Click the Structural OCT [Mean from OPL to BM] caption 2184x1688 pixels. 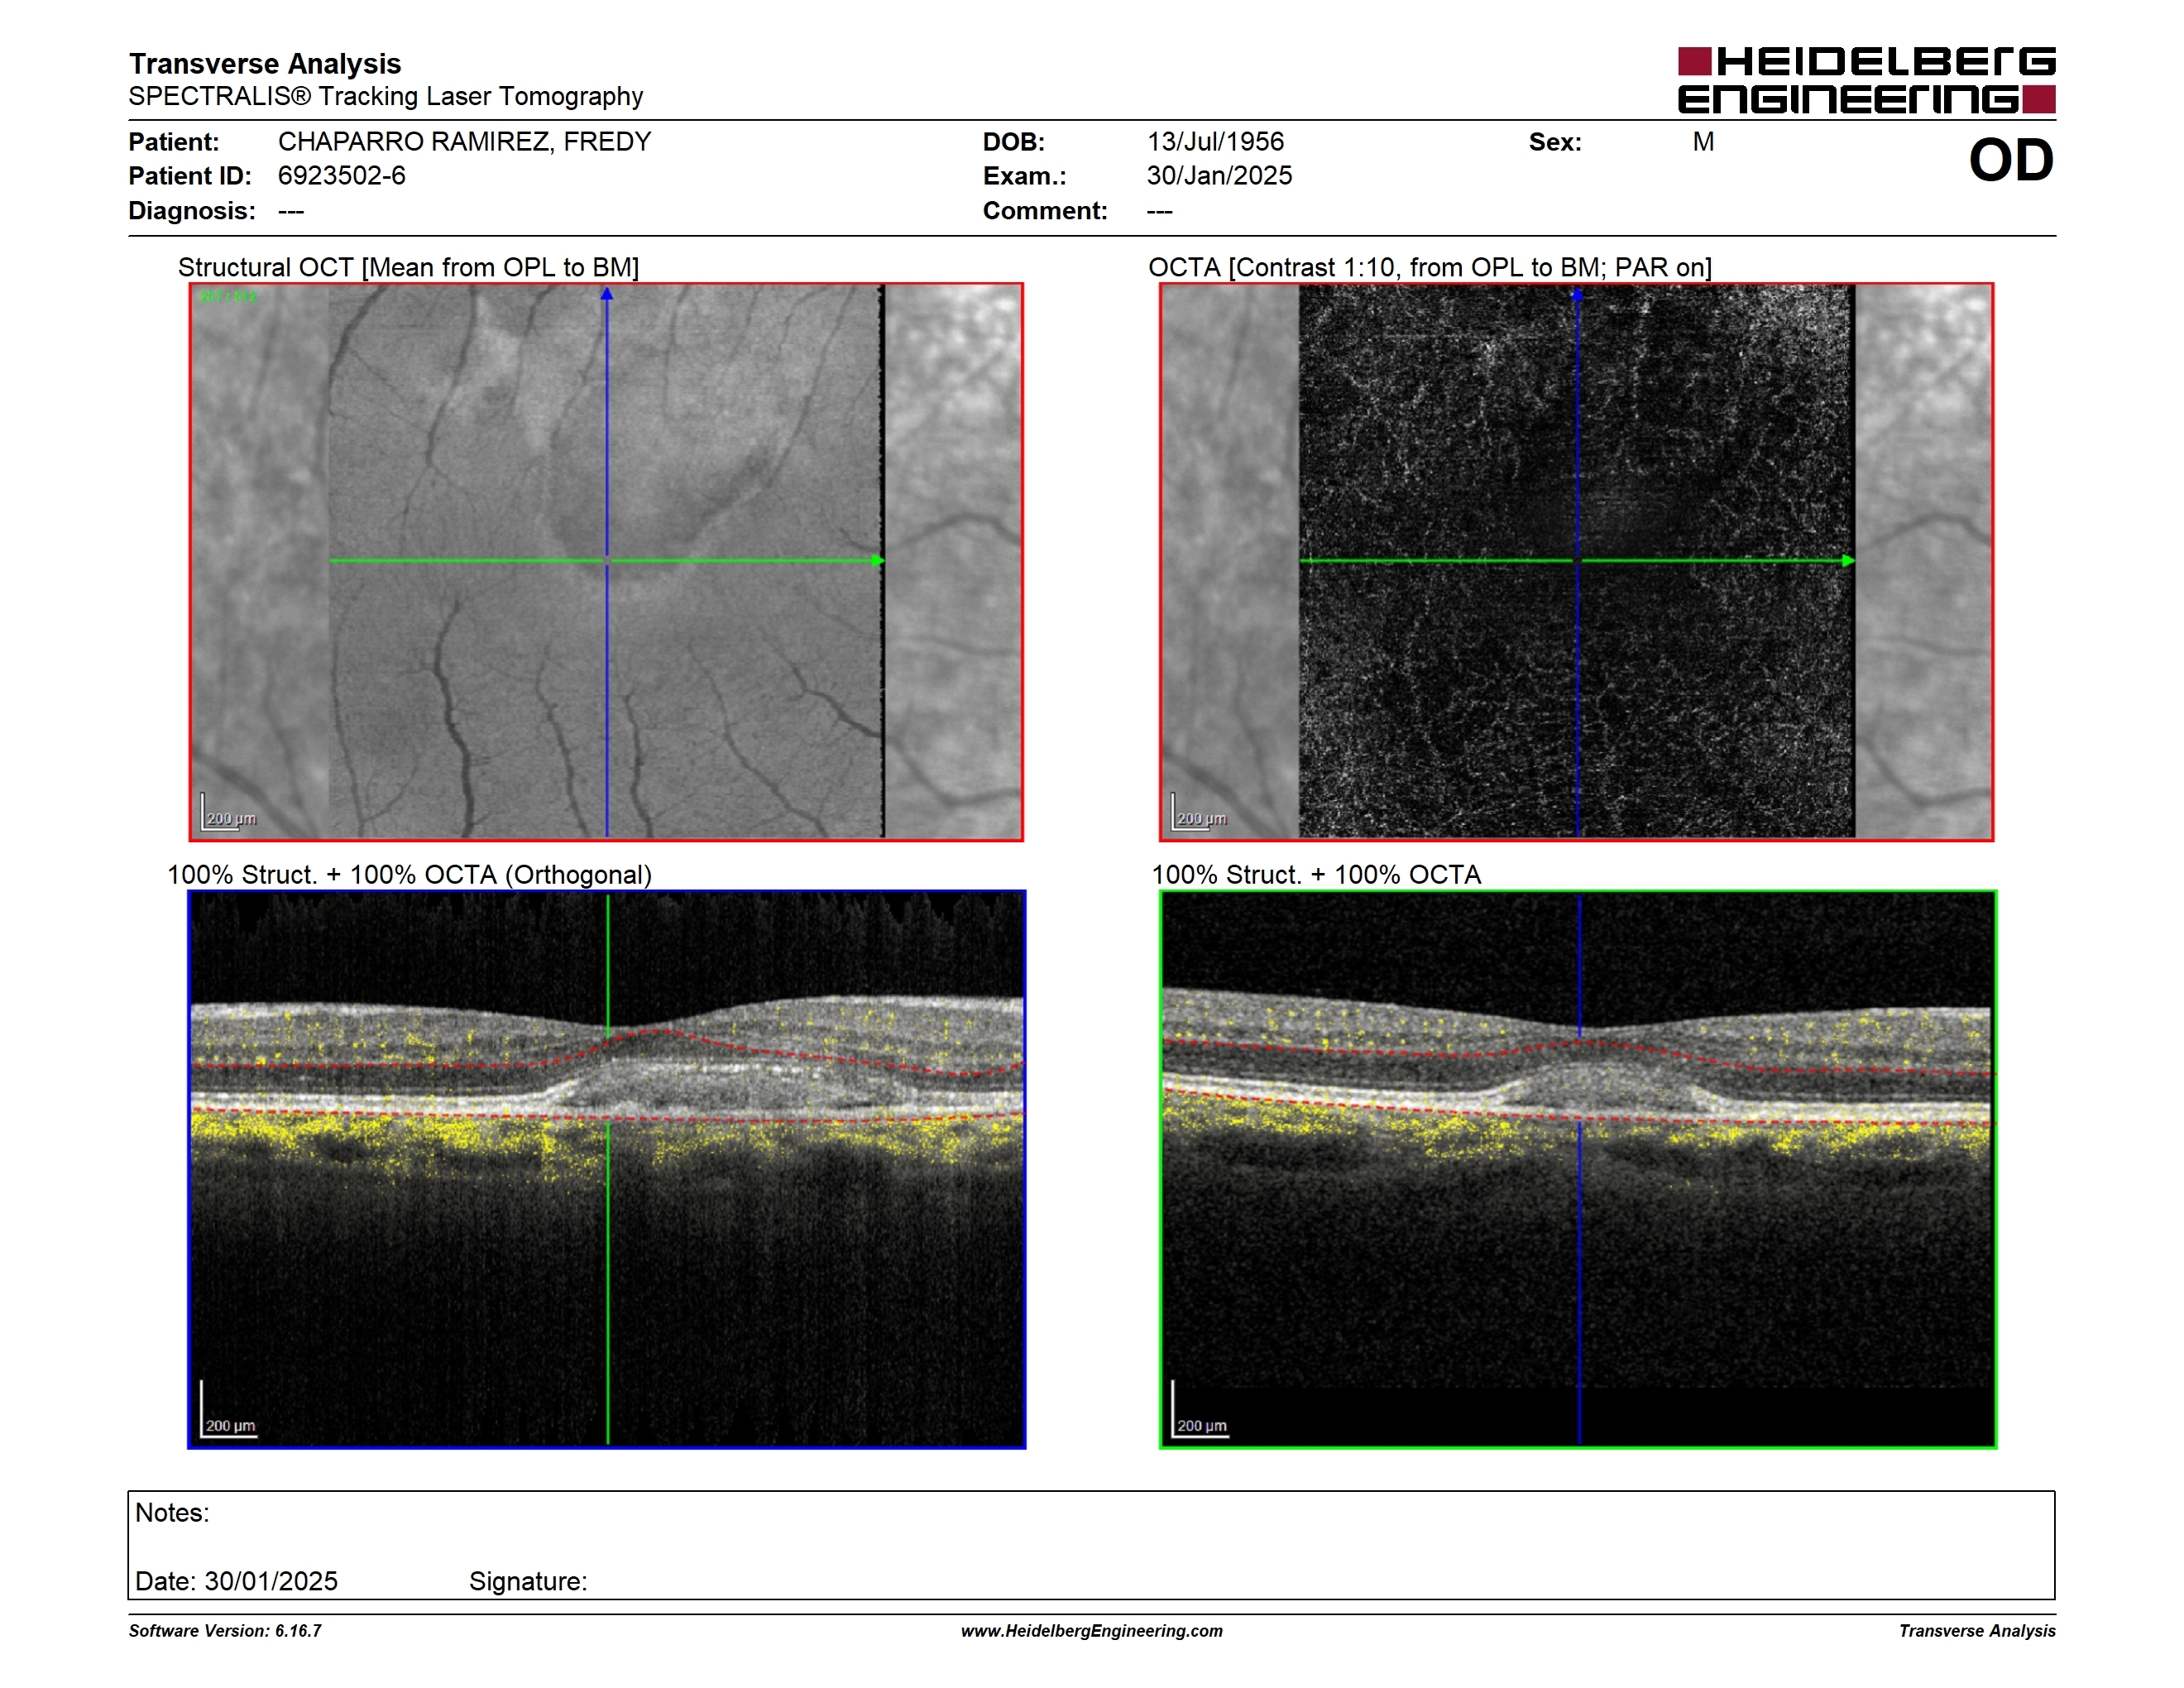point(408,267)
